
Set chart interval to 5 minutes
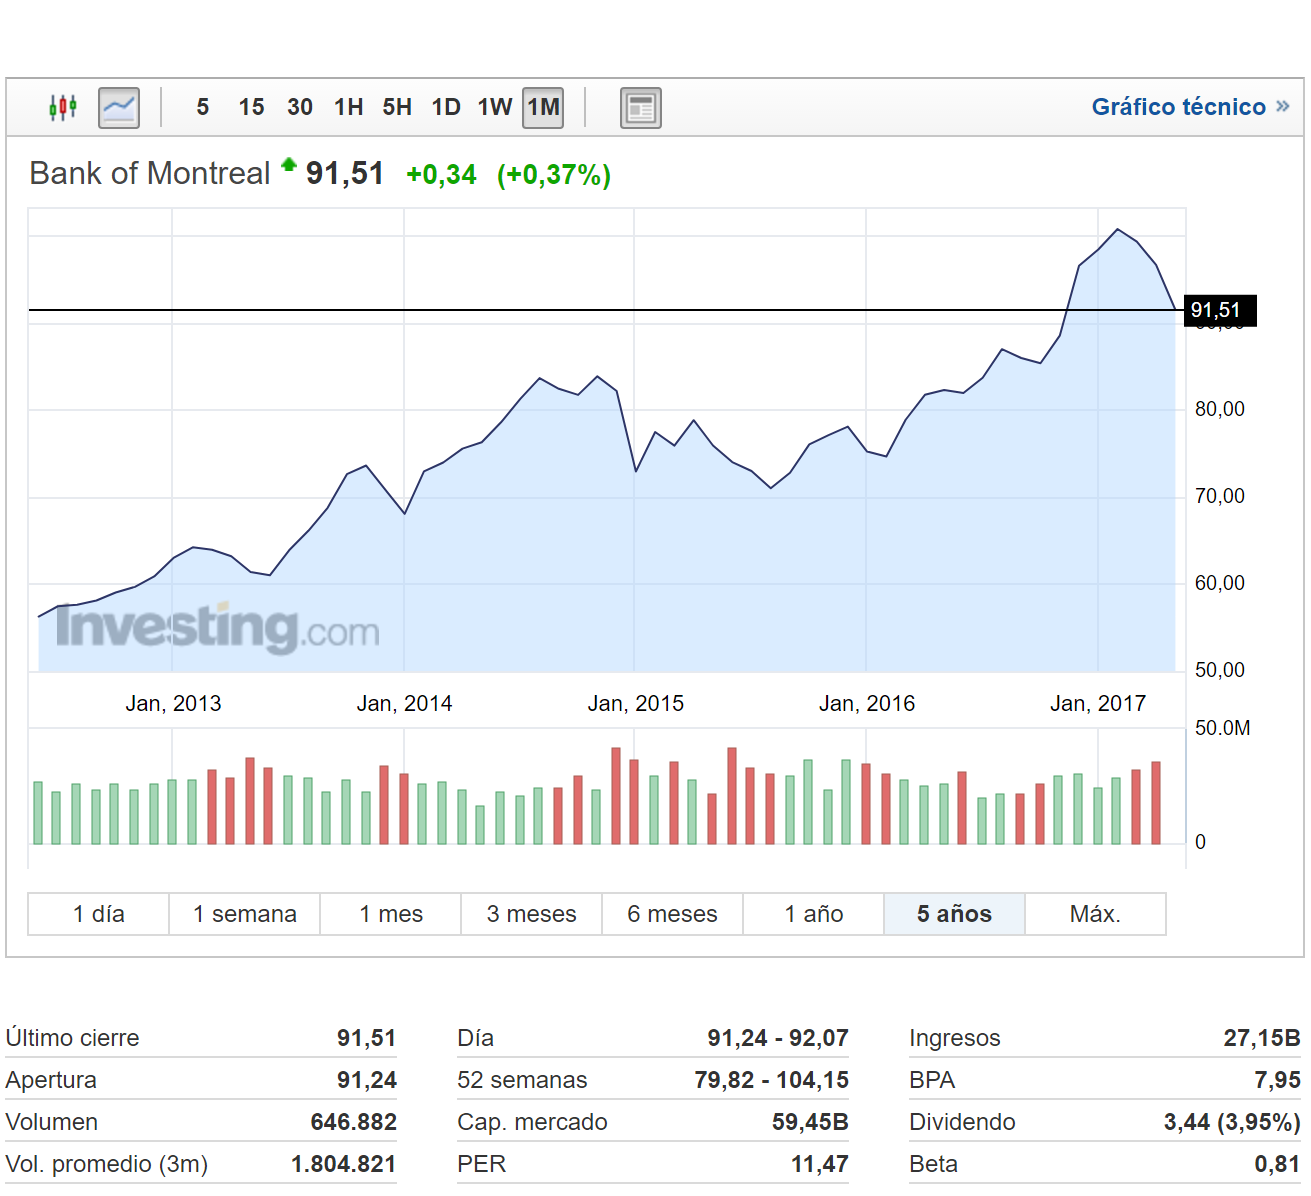pyautogui.click(x=203, y=107)
